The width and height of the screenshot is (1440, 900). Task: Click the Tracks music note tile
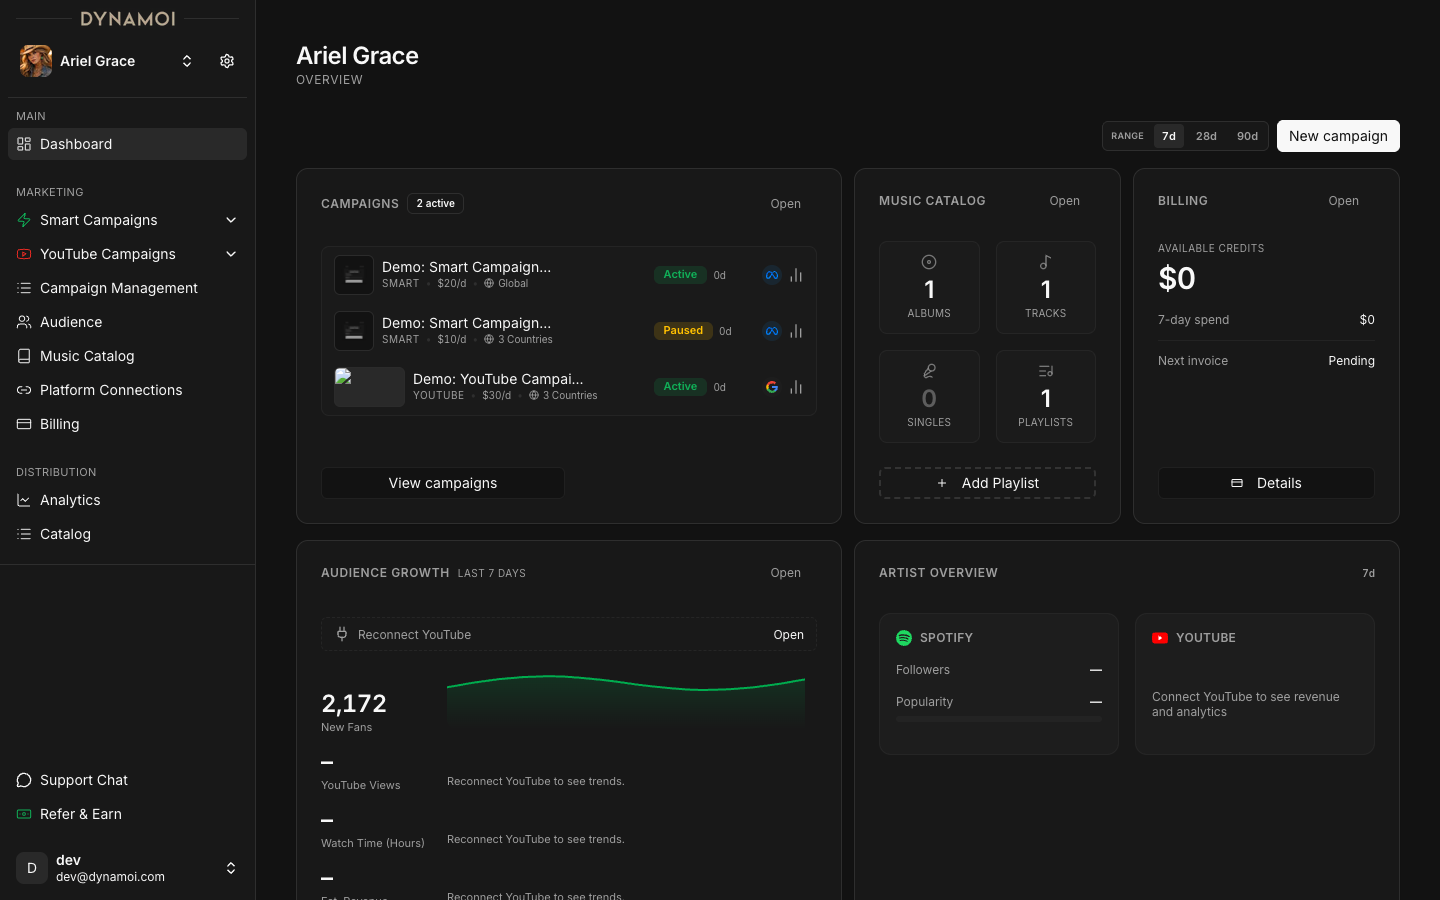pos(1045,287)
